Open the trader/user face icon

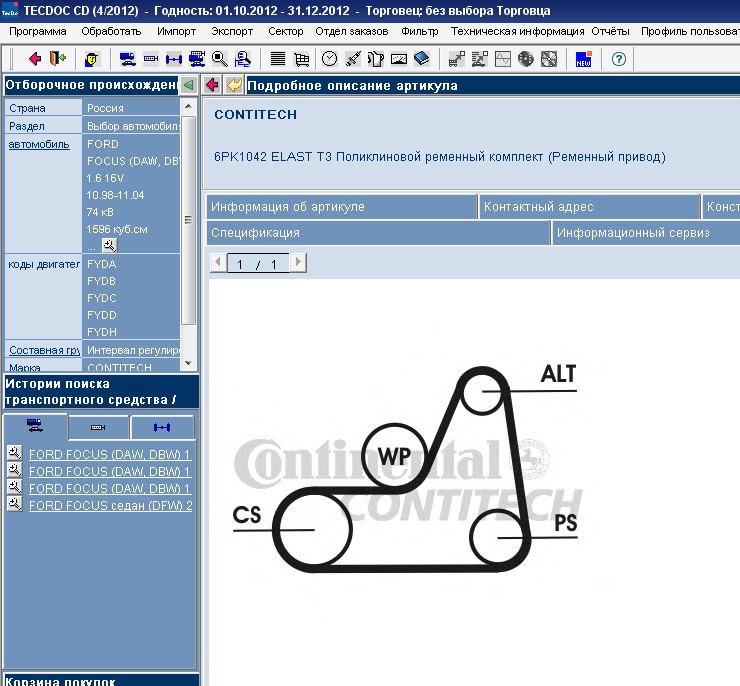click(92, 59)
